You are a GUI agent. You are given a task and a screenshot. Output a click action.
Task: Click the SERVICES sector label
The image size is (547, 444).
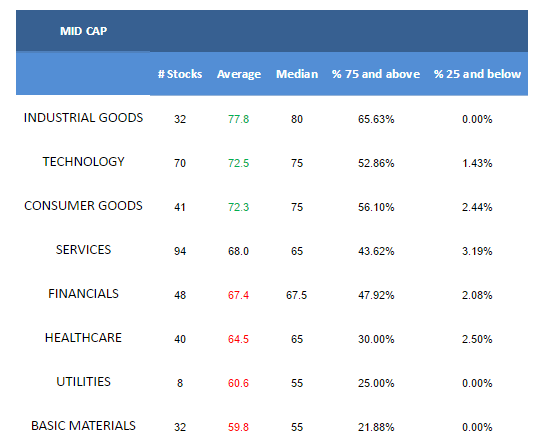pyautogui.click(x=83, y=250)
